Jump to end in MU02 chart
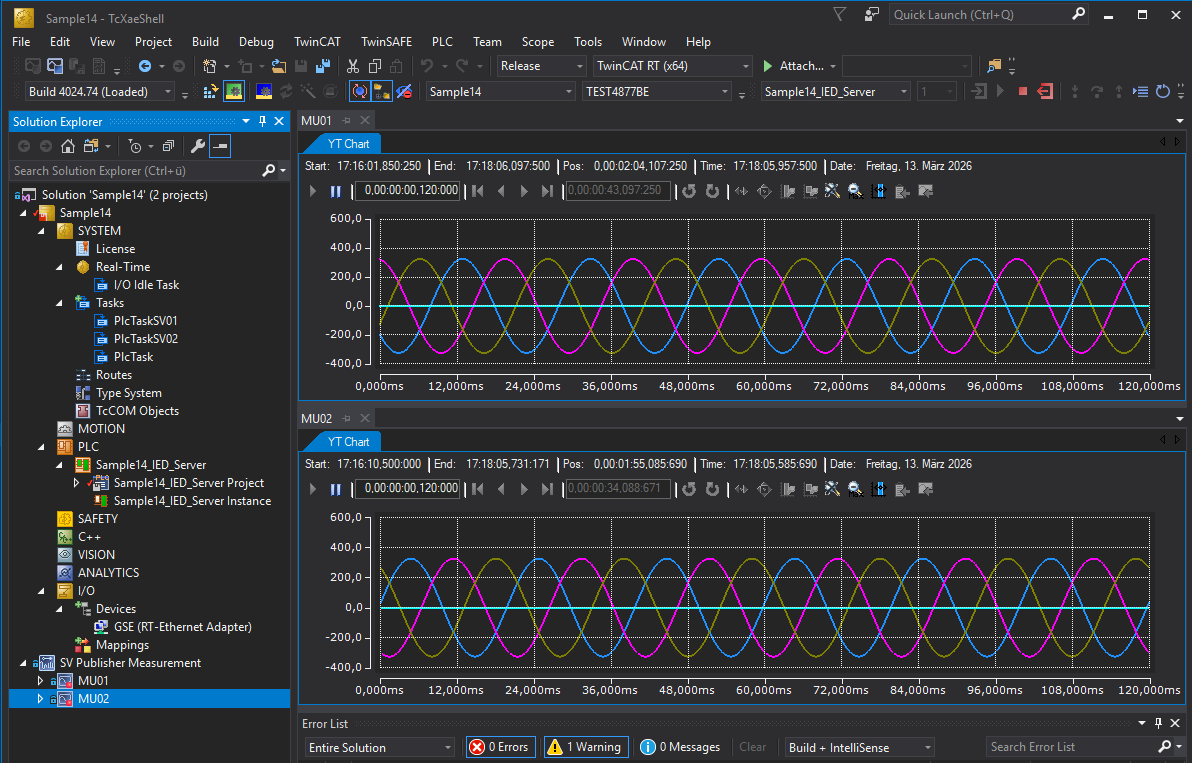Viewport: 1192px width, 763px height. (547, 489)
